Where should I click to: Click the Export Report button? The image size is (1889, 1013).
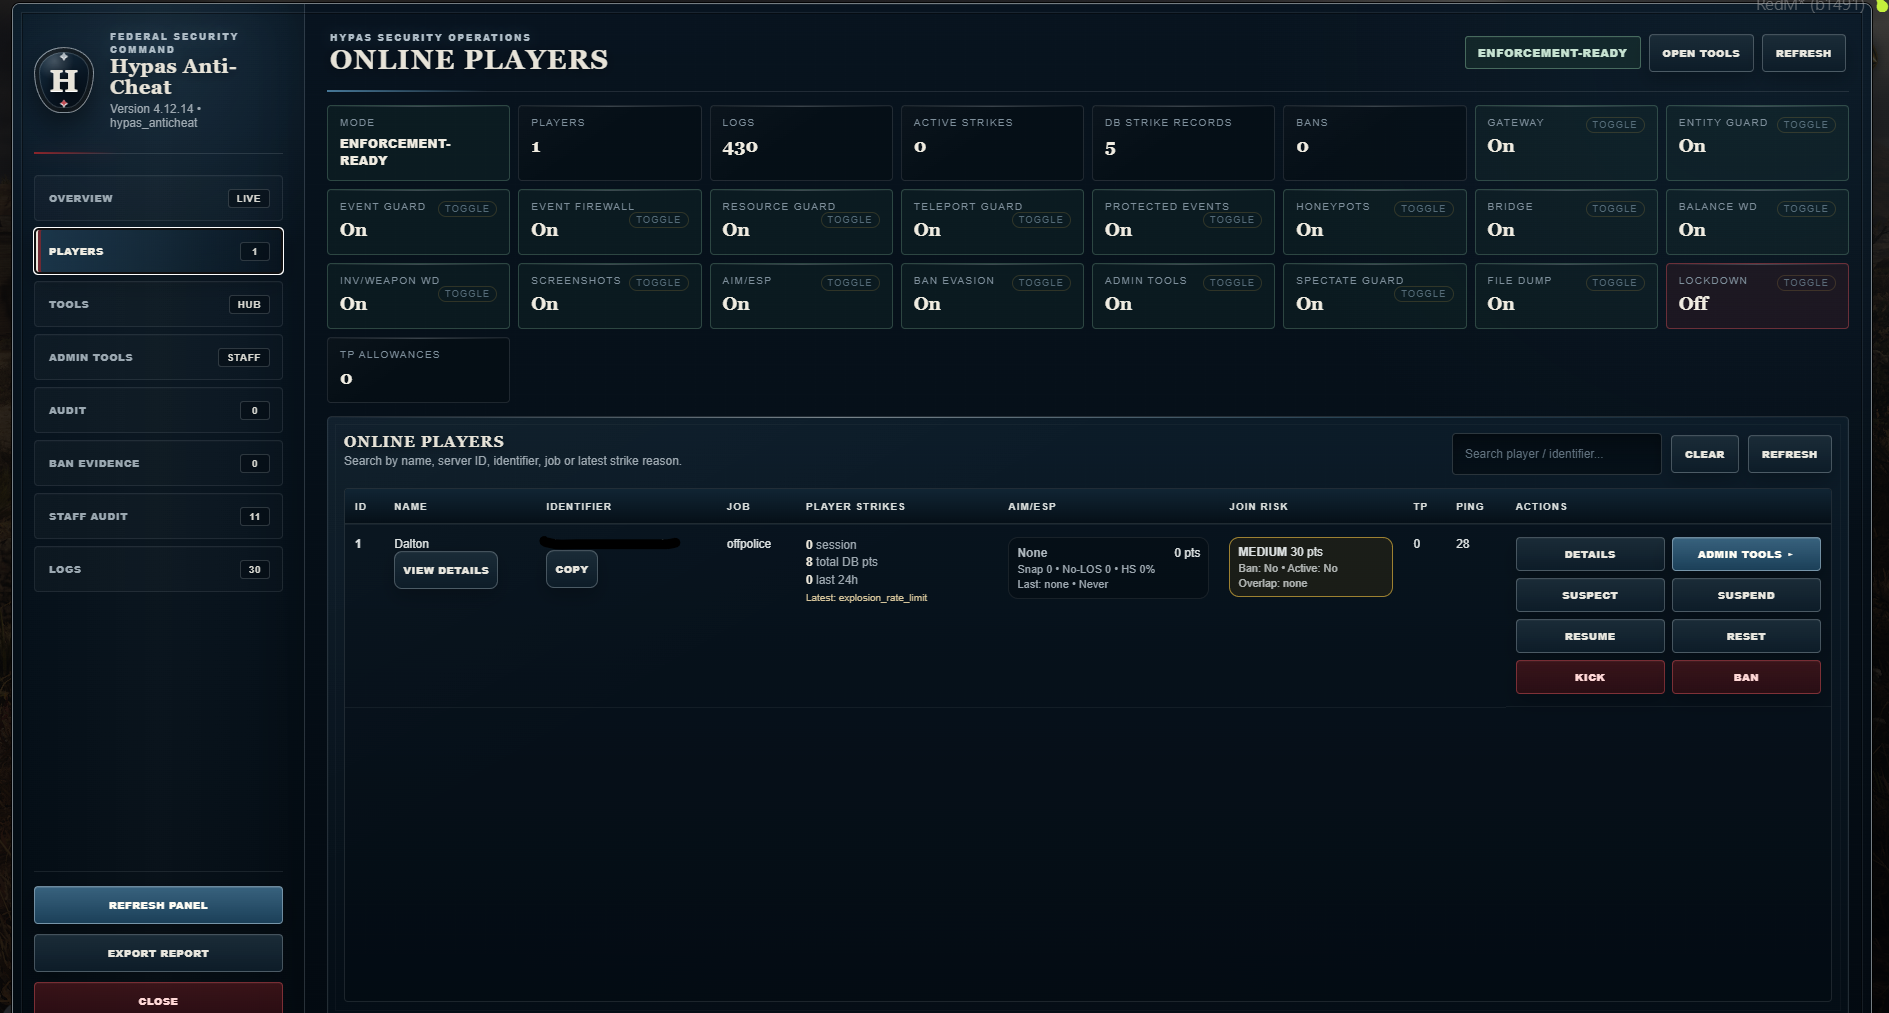pos(158,953)
